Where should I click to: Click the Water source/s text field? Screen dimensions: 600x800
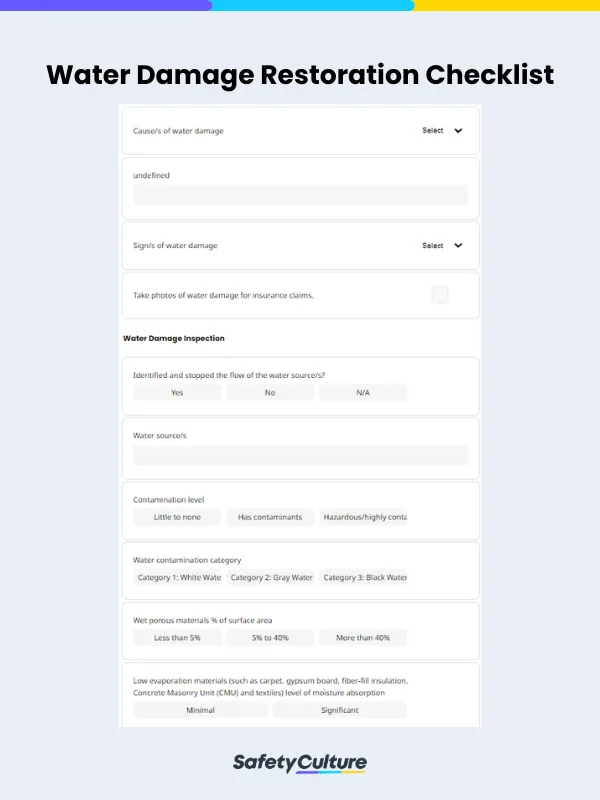tap(300, 456)
